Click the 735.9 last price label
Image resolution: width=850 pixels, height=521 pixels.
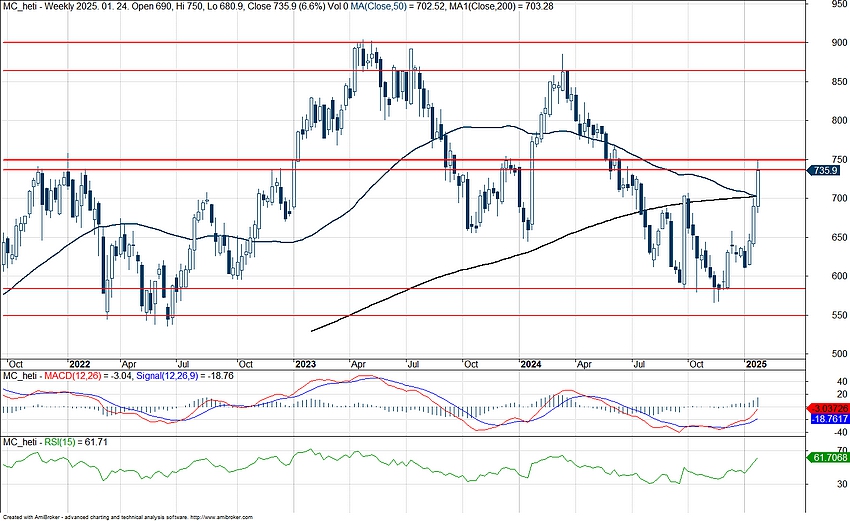coord(825,171)
